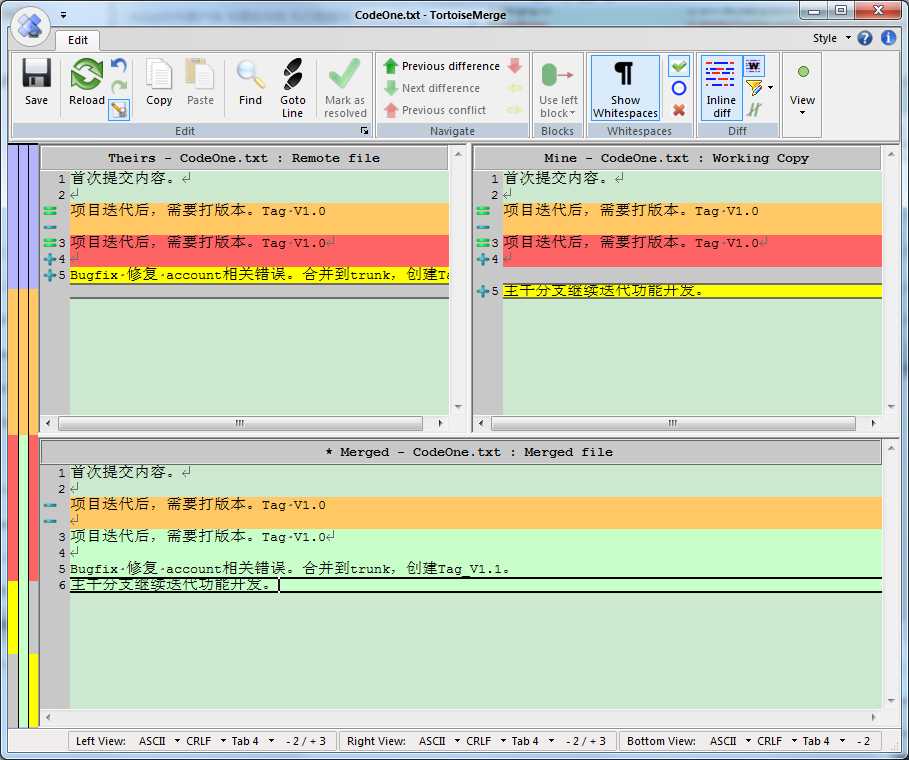The height and width of the screenshot is (760, 909).
Task: Reload the files using Reload icon
Action: pyautogui.click(x=86, y=82)
